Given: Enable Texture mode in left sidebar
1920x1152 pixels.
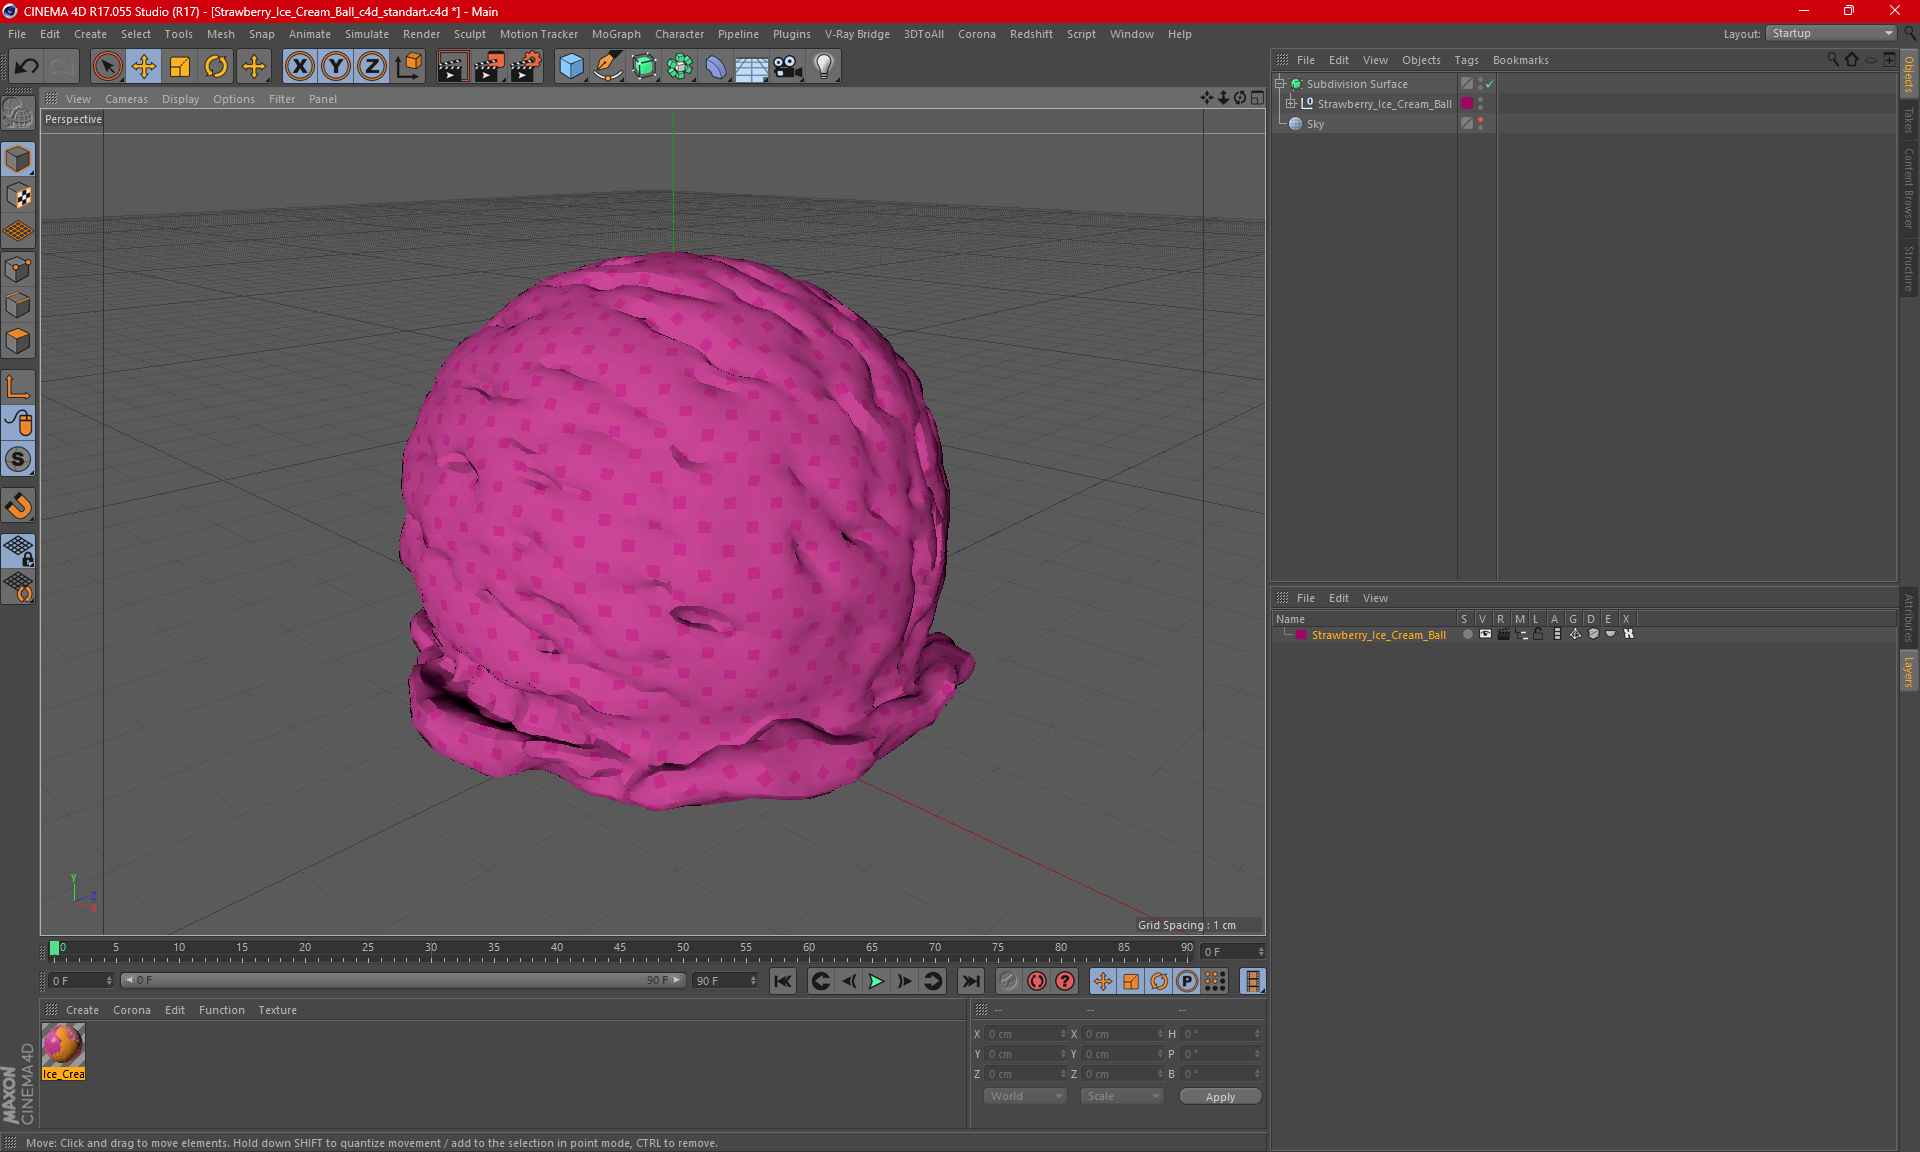Looking at the screenshot, I should point(18,196).
